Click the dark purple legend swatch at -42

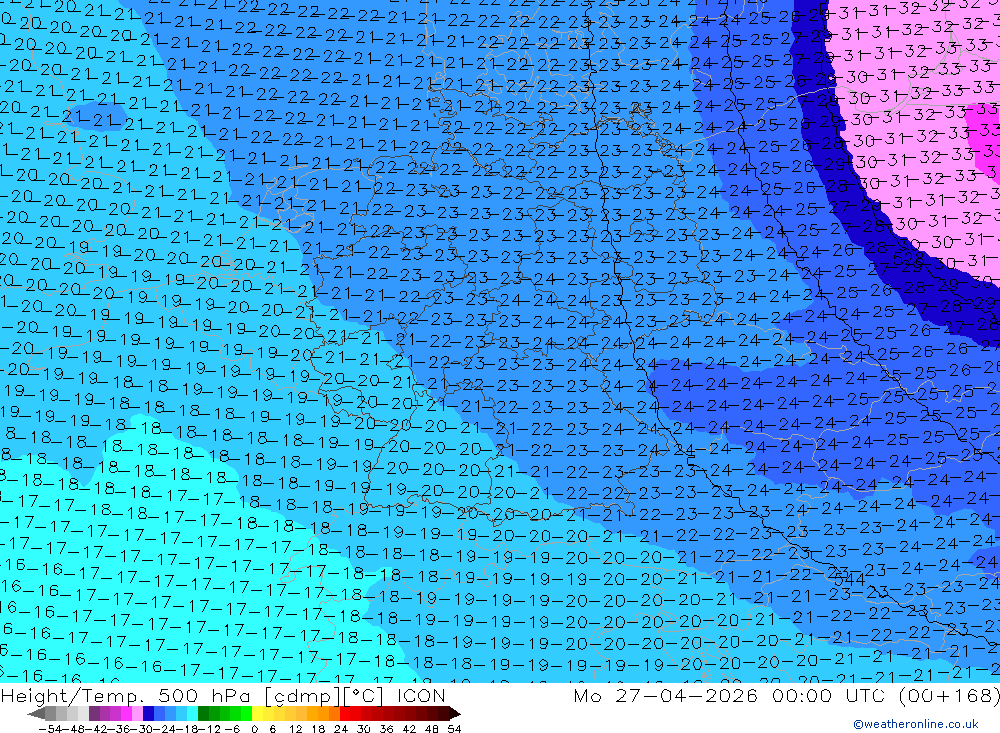pyautogui.click(x=94, y=713)
